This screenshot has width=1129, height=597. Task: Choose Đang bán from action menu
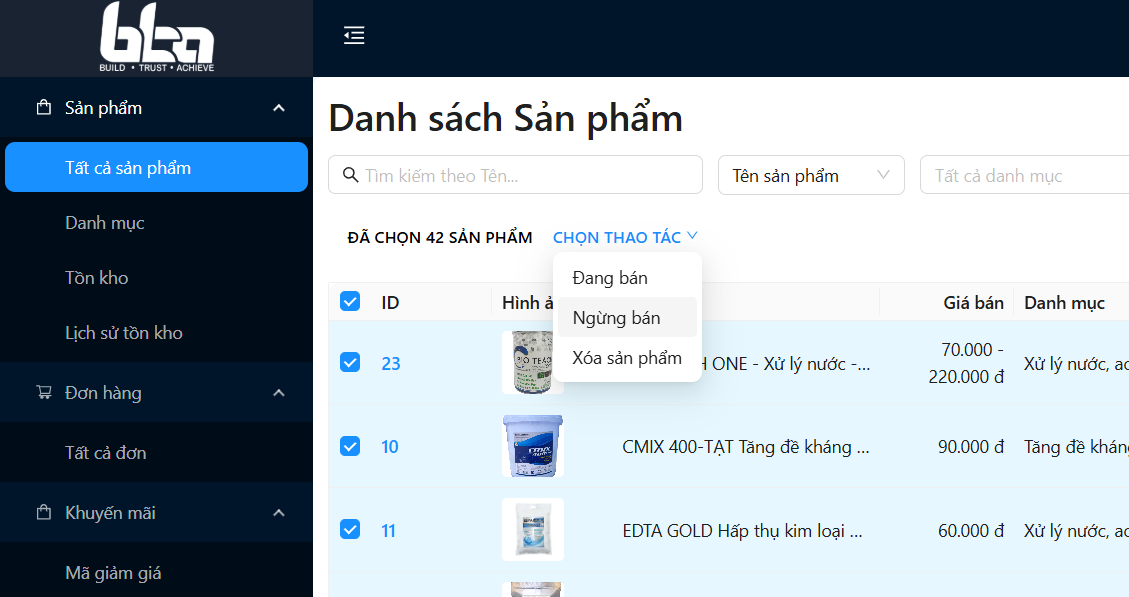click(627, 278)
